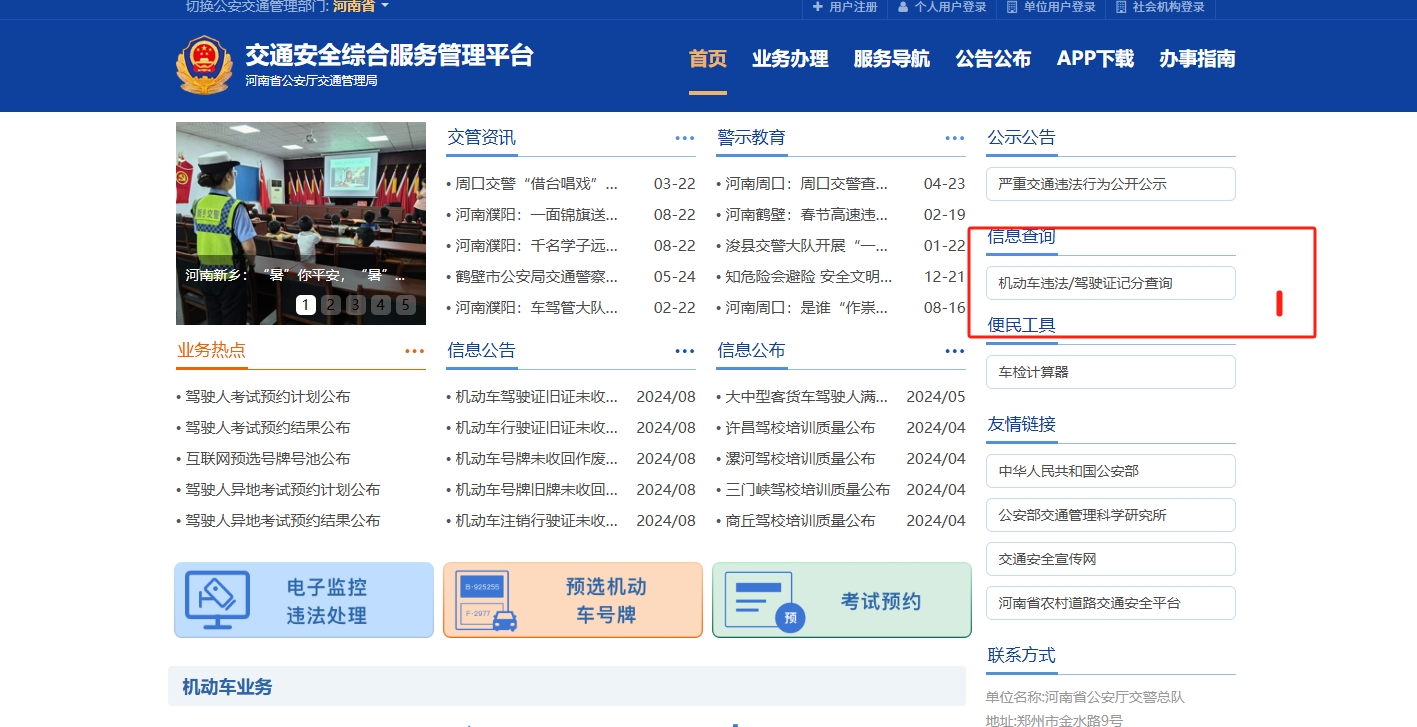Open 用户注册 with the plus icon
The image size is (1417, 727).
click(x=844, y=7)
